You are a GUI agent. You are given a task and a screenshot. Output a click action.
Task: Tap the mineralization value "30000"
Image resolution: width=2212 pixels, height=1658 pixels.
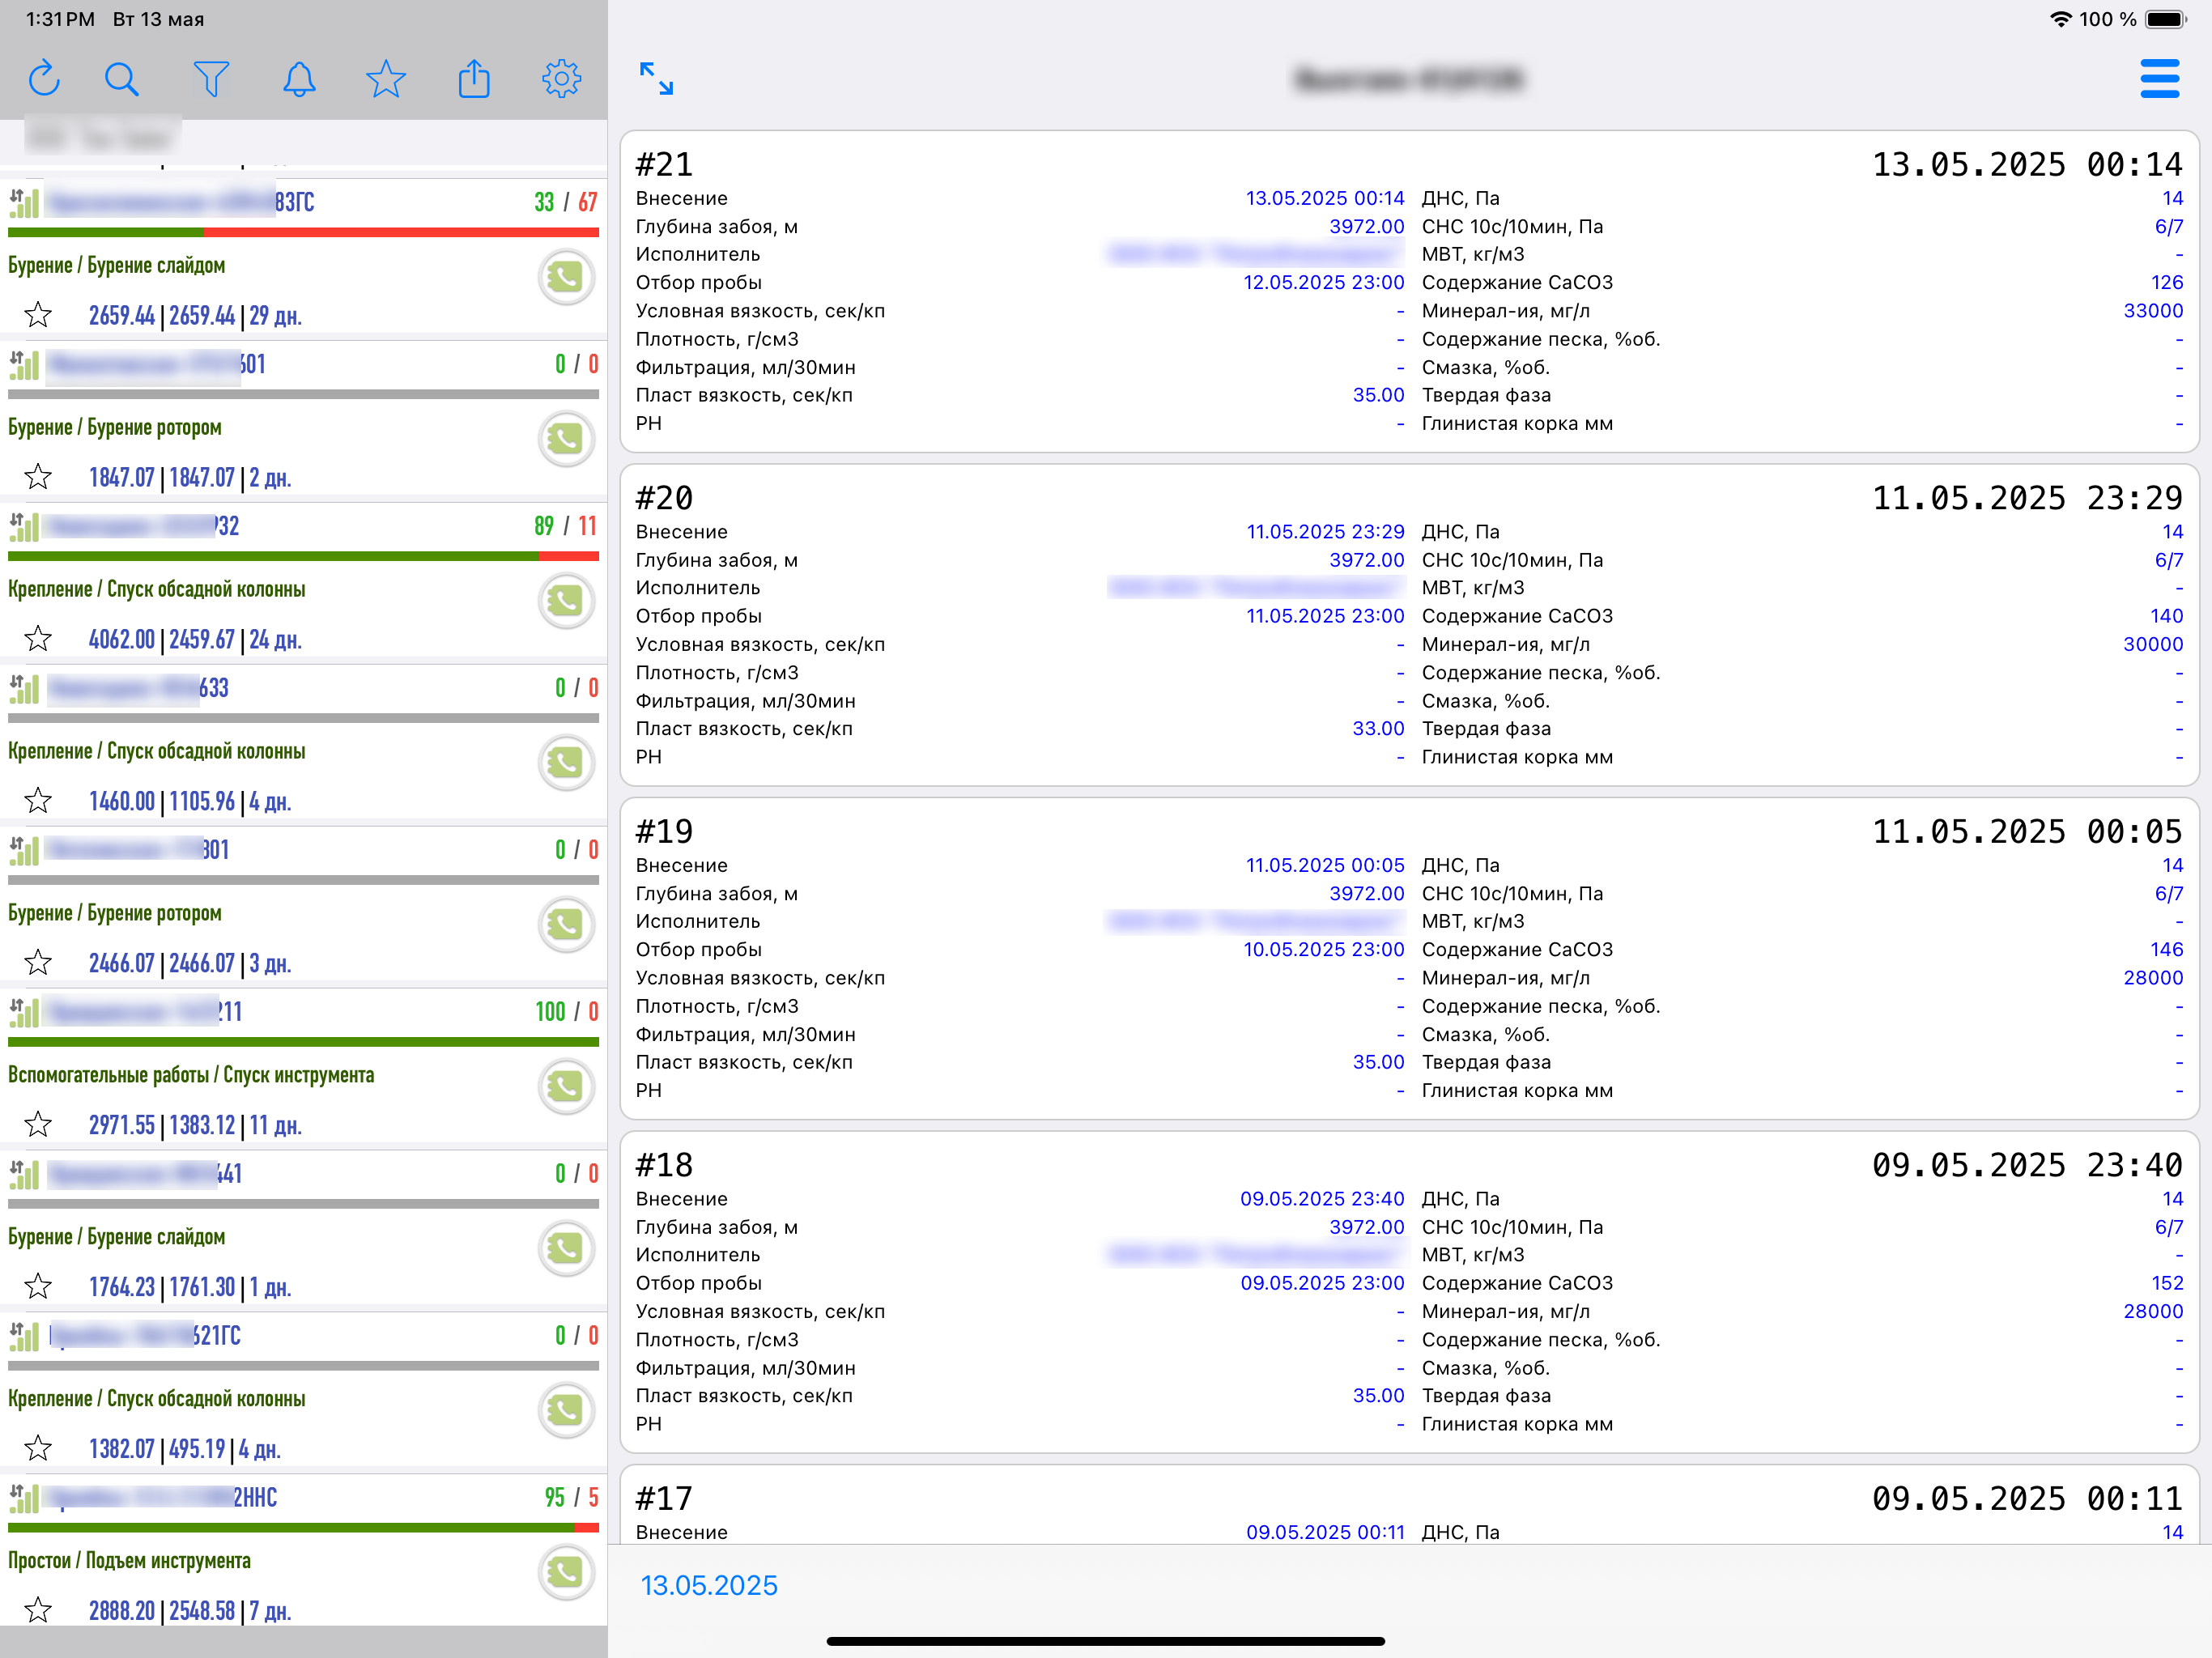tap(2153, 645)
